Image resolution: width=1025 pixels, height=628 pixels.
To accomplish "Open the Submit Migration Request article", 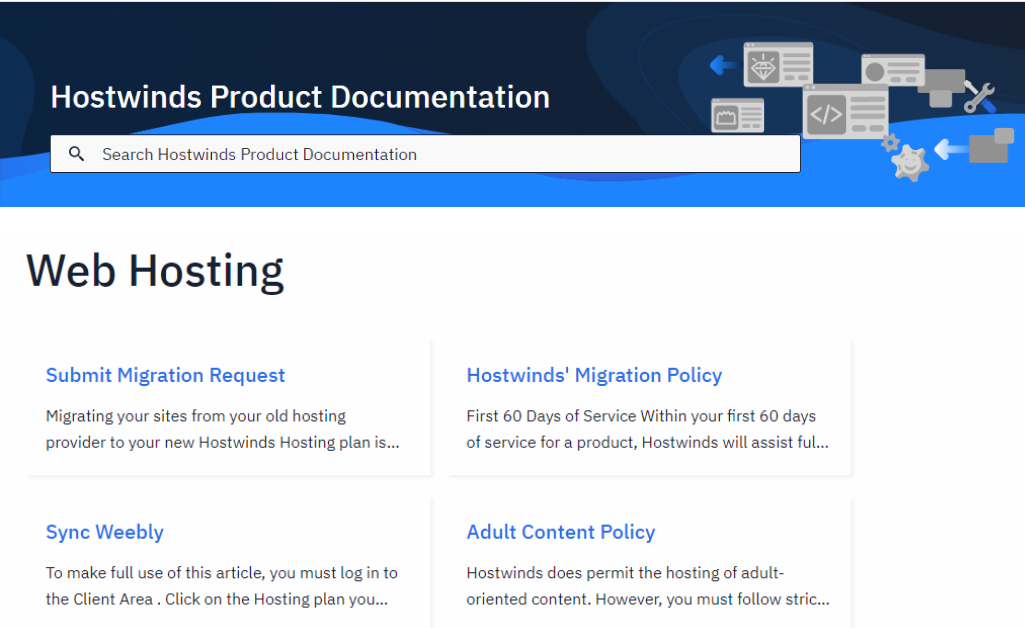I will pos(165,375).
